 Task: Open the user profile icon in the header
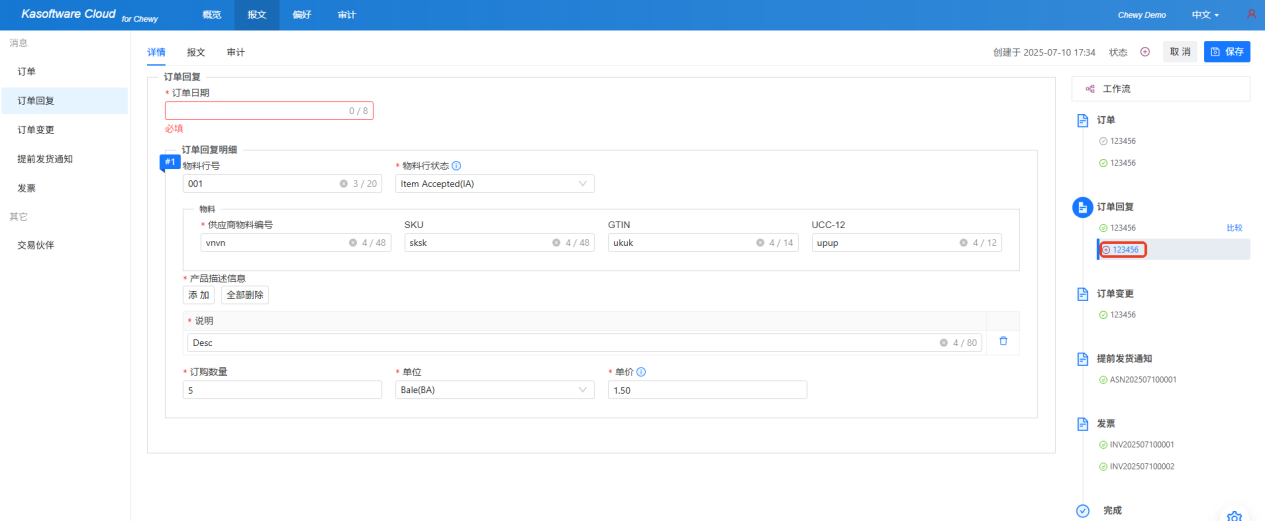click(1251, 15)
